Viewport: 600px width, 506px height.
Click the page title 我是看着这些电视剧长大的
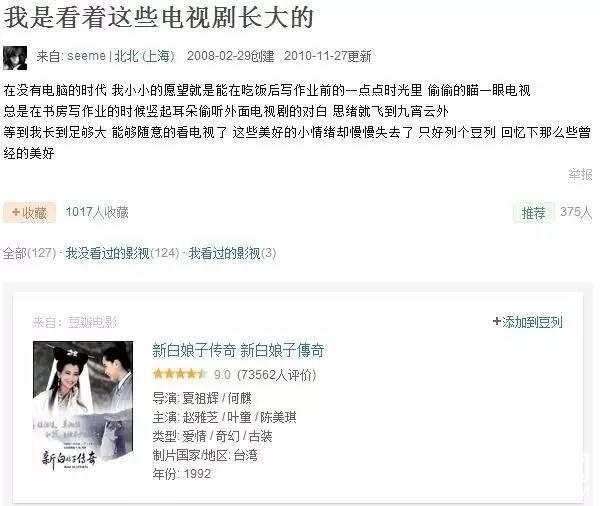tap(158, 18)
